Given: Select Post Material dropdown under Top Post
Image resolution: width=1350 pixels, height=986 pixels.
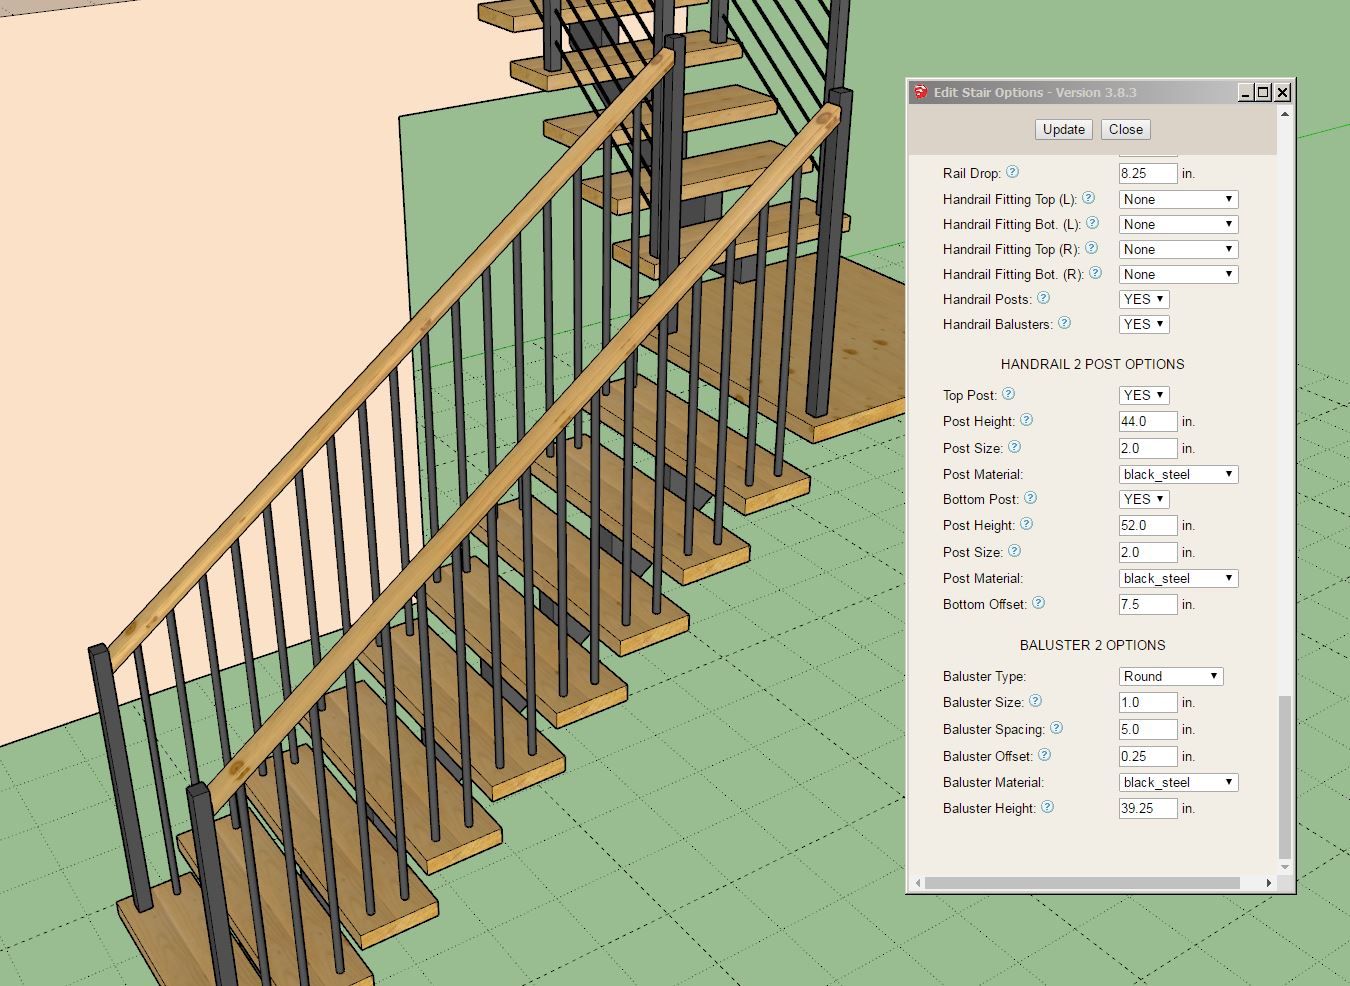Looking at the screenshot, I should click(1178, 474).
